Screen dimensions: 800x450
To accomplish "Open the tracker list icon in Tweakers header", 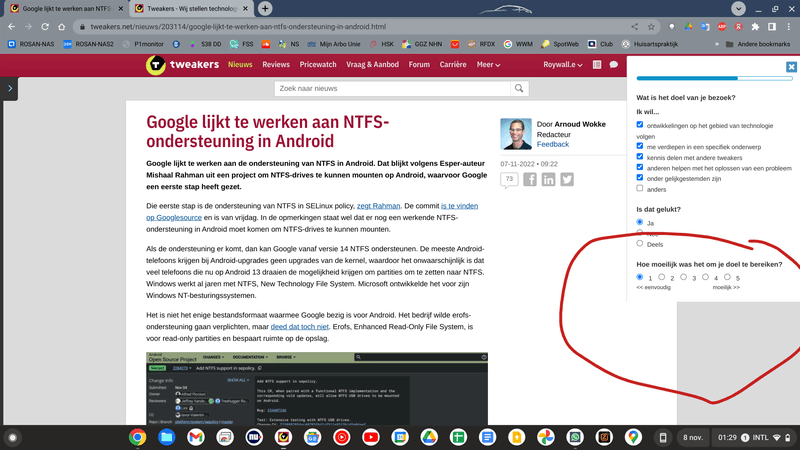I will (x=597, y=65).
